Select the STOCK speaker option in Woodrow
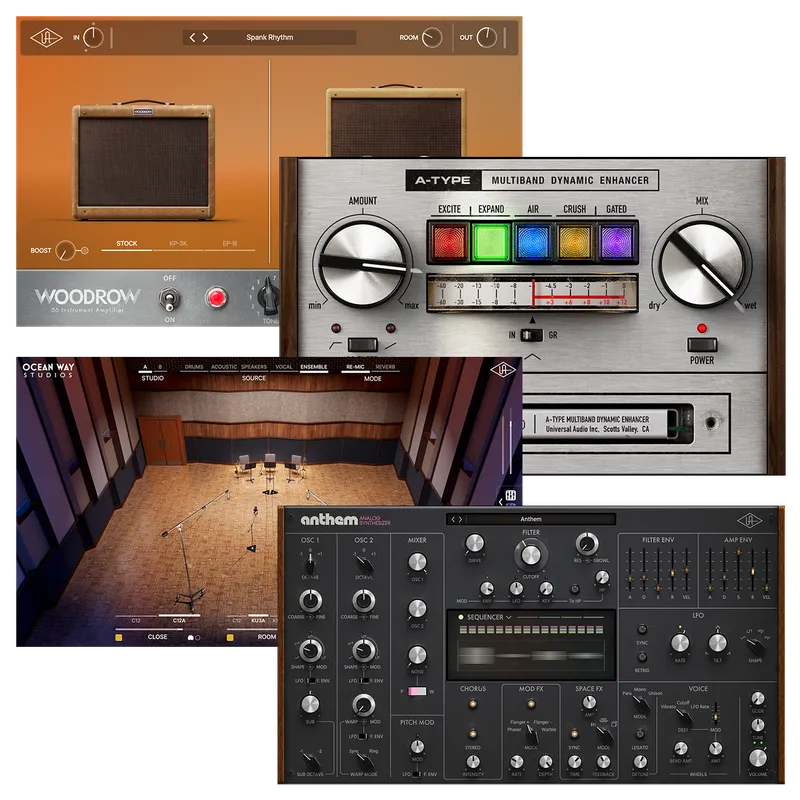Viewport: 800px width, 800px height. [x=127, y=244]
